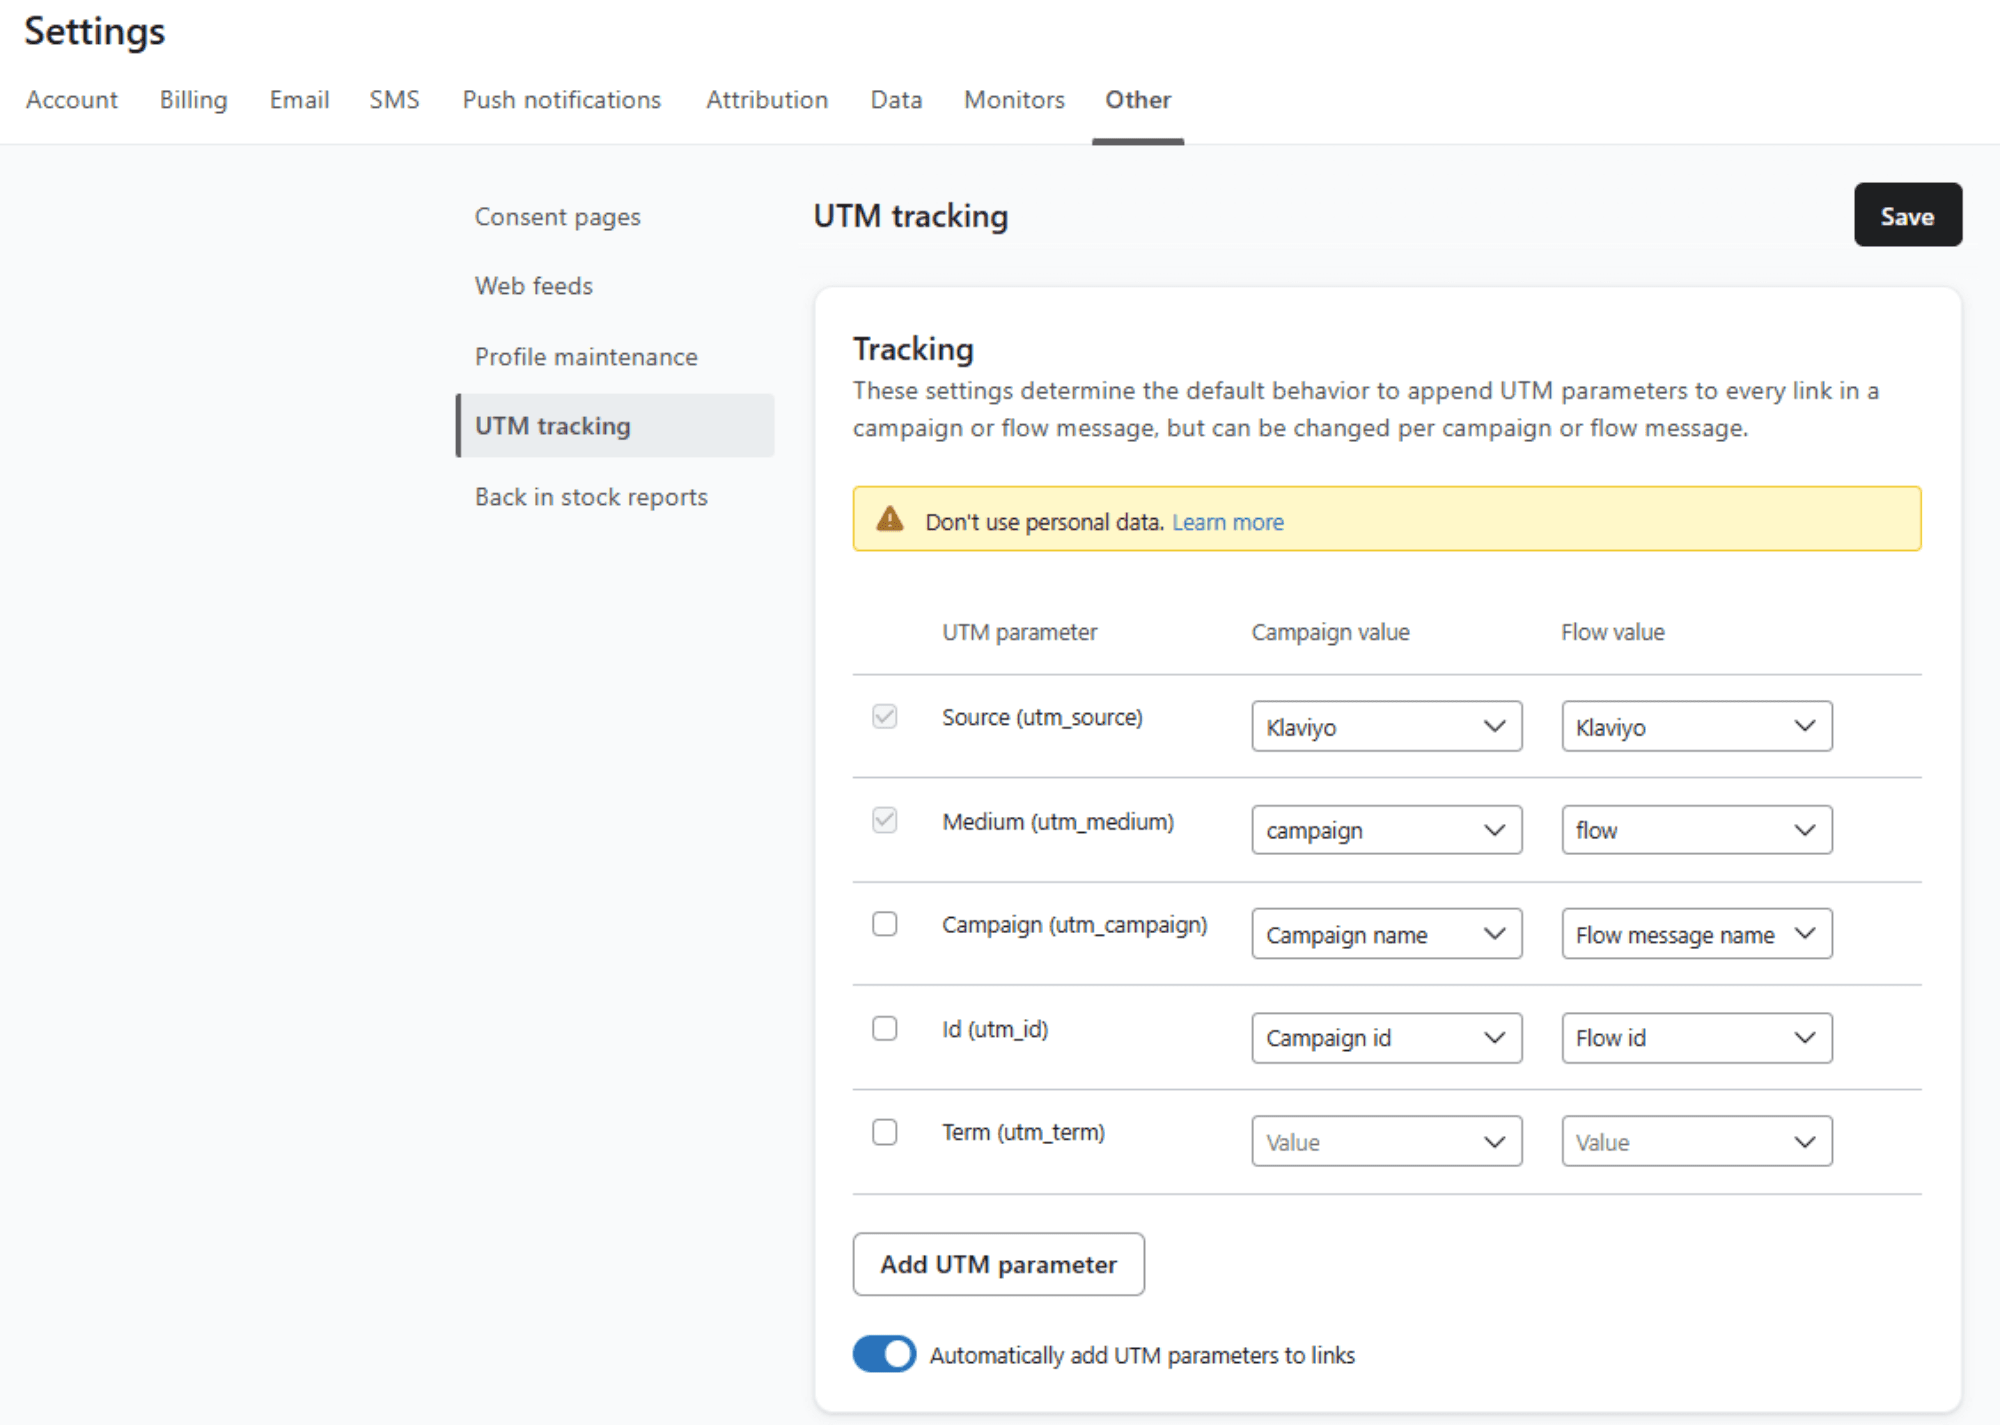Switch to the Push notifications tab
Image resolution: width=2000 pixels, height=1425 pixels.
click(561, 100)
